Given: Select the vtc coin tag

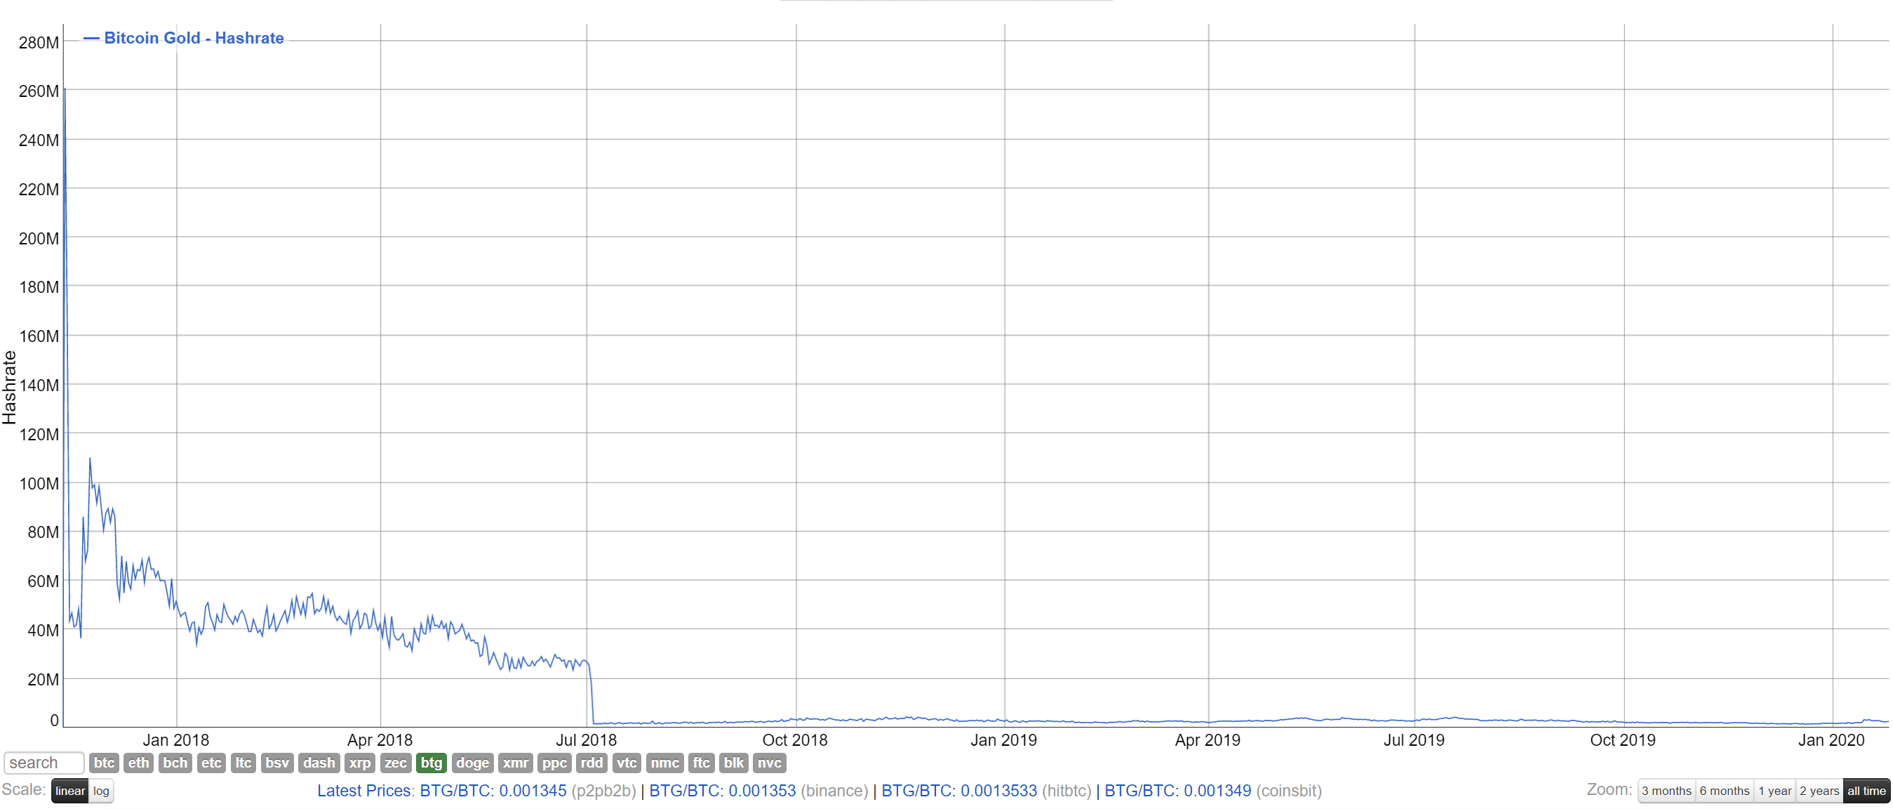Looking at the screenshot, I should point(627,763).
